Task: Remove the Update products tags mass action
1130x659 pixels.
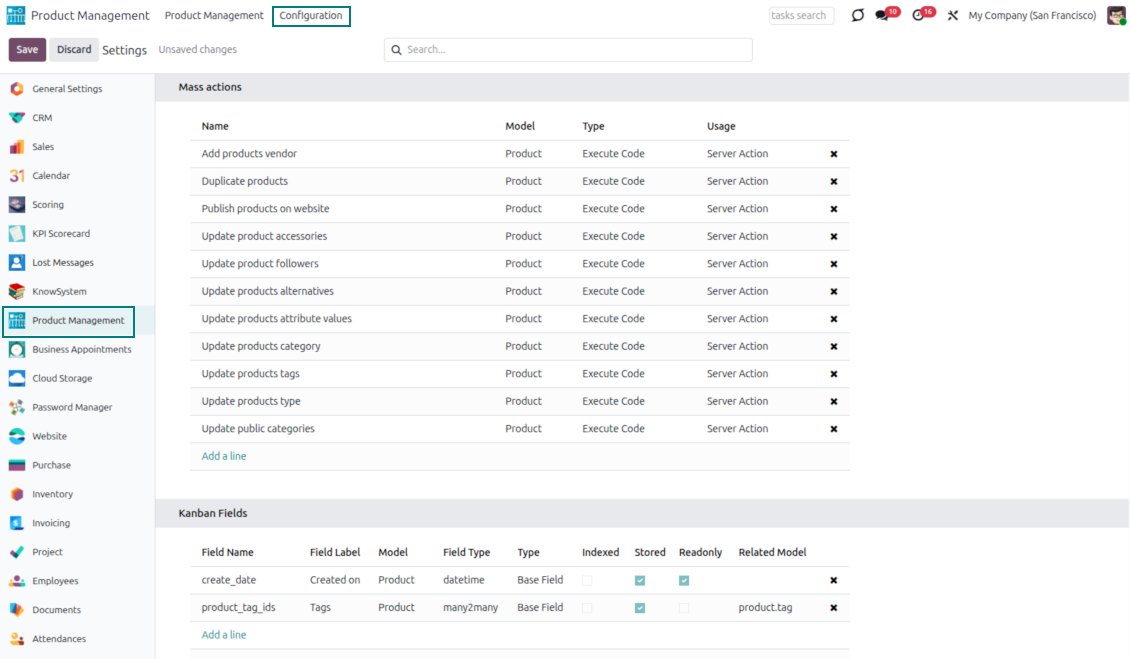Action: coord(834,374)
